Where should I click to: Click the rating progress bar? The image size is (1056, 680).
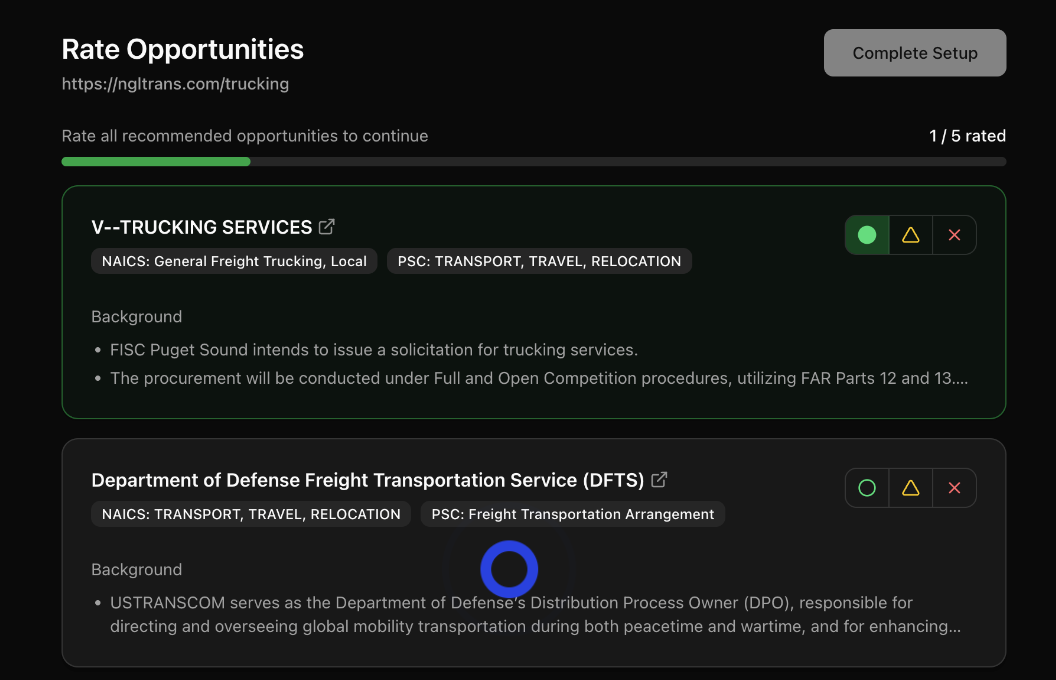[533, 162]
